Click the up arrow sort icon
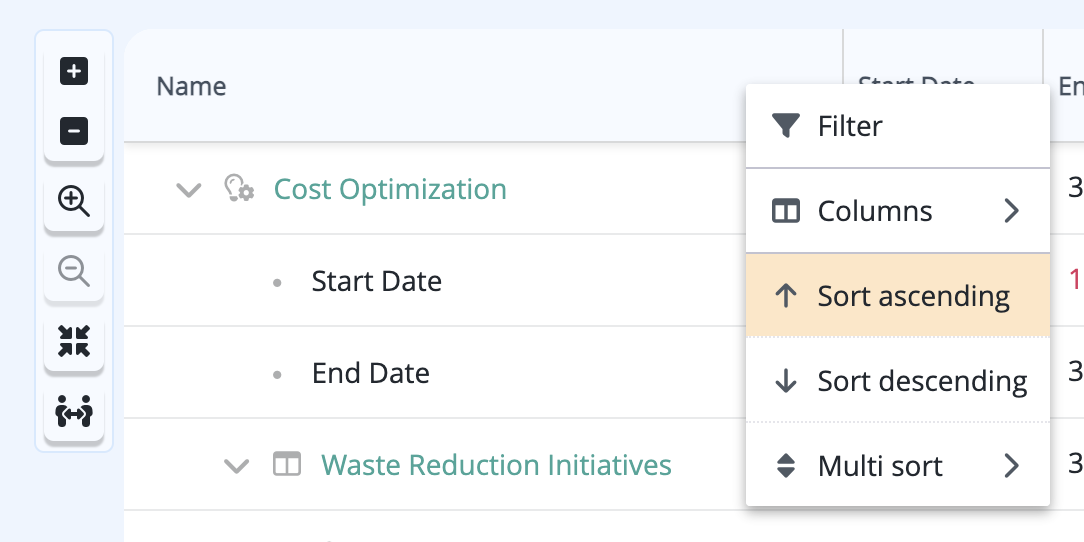Viewport: 1084px width, 542px height. (x=785, y=296)
